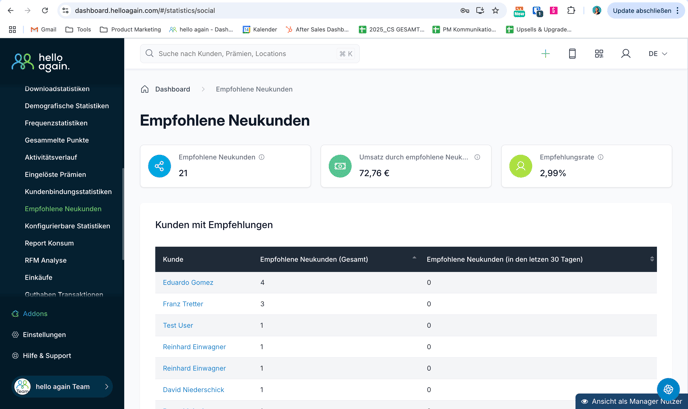Click the round blue help widget button

pyautogui.click(x=668, y=389)
